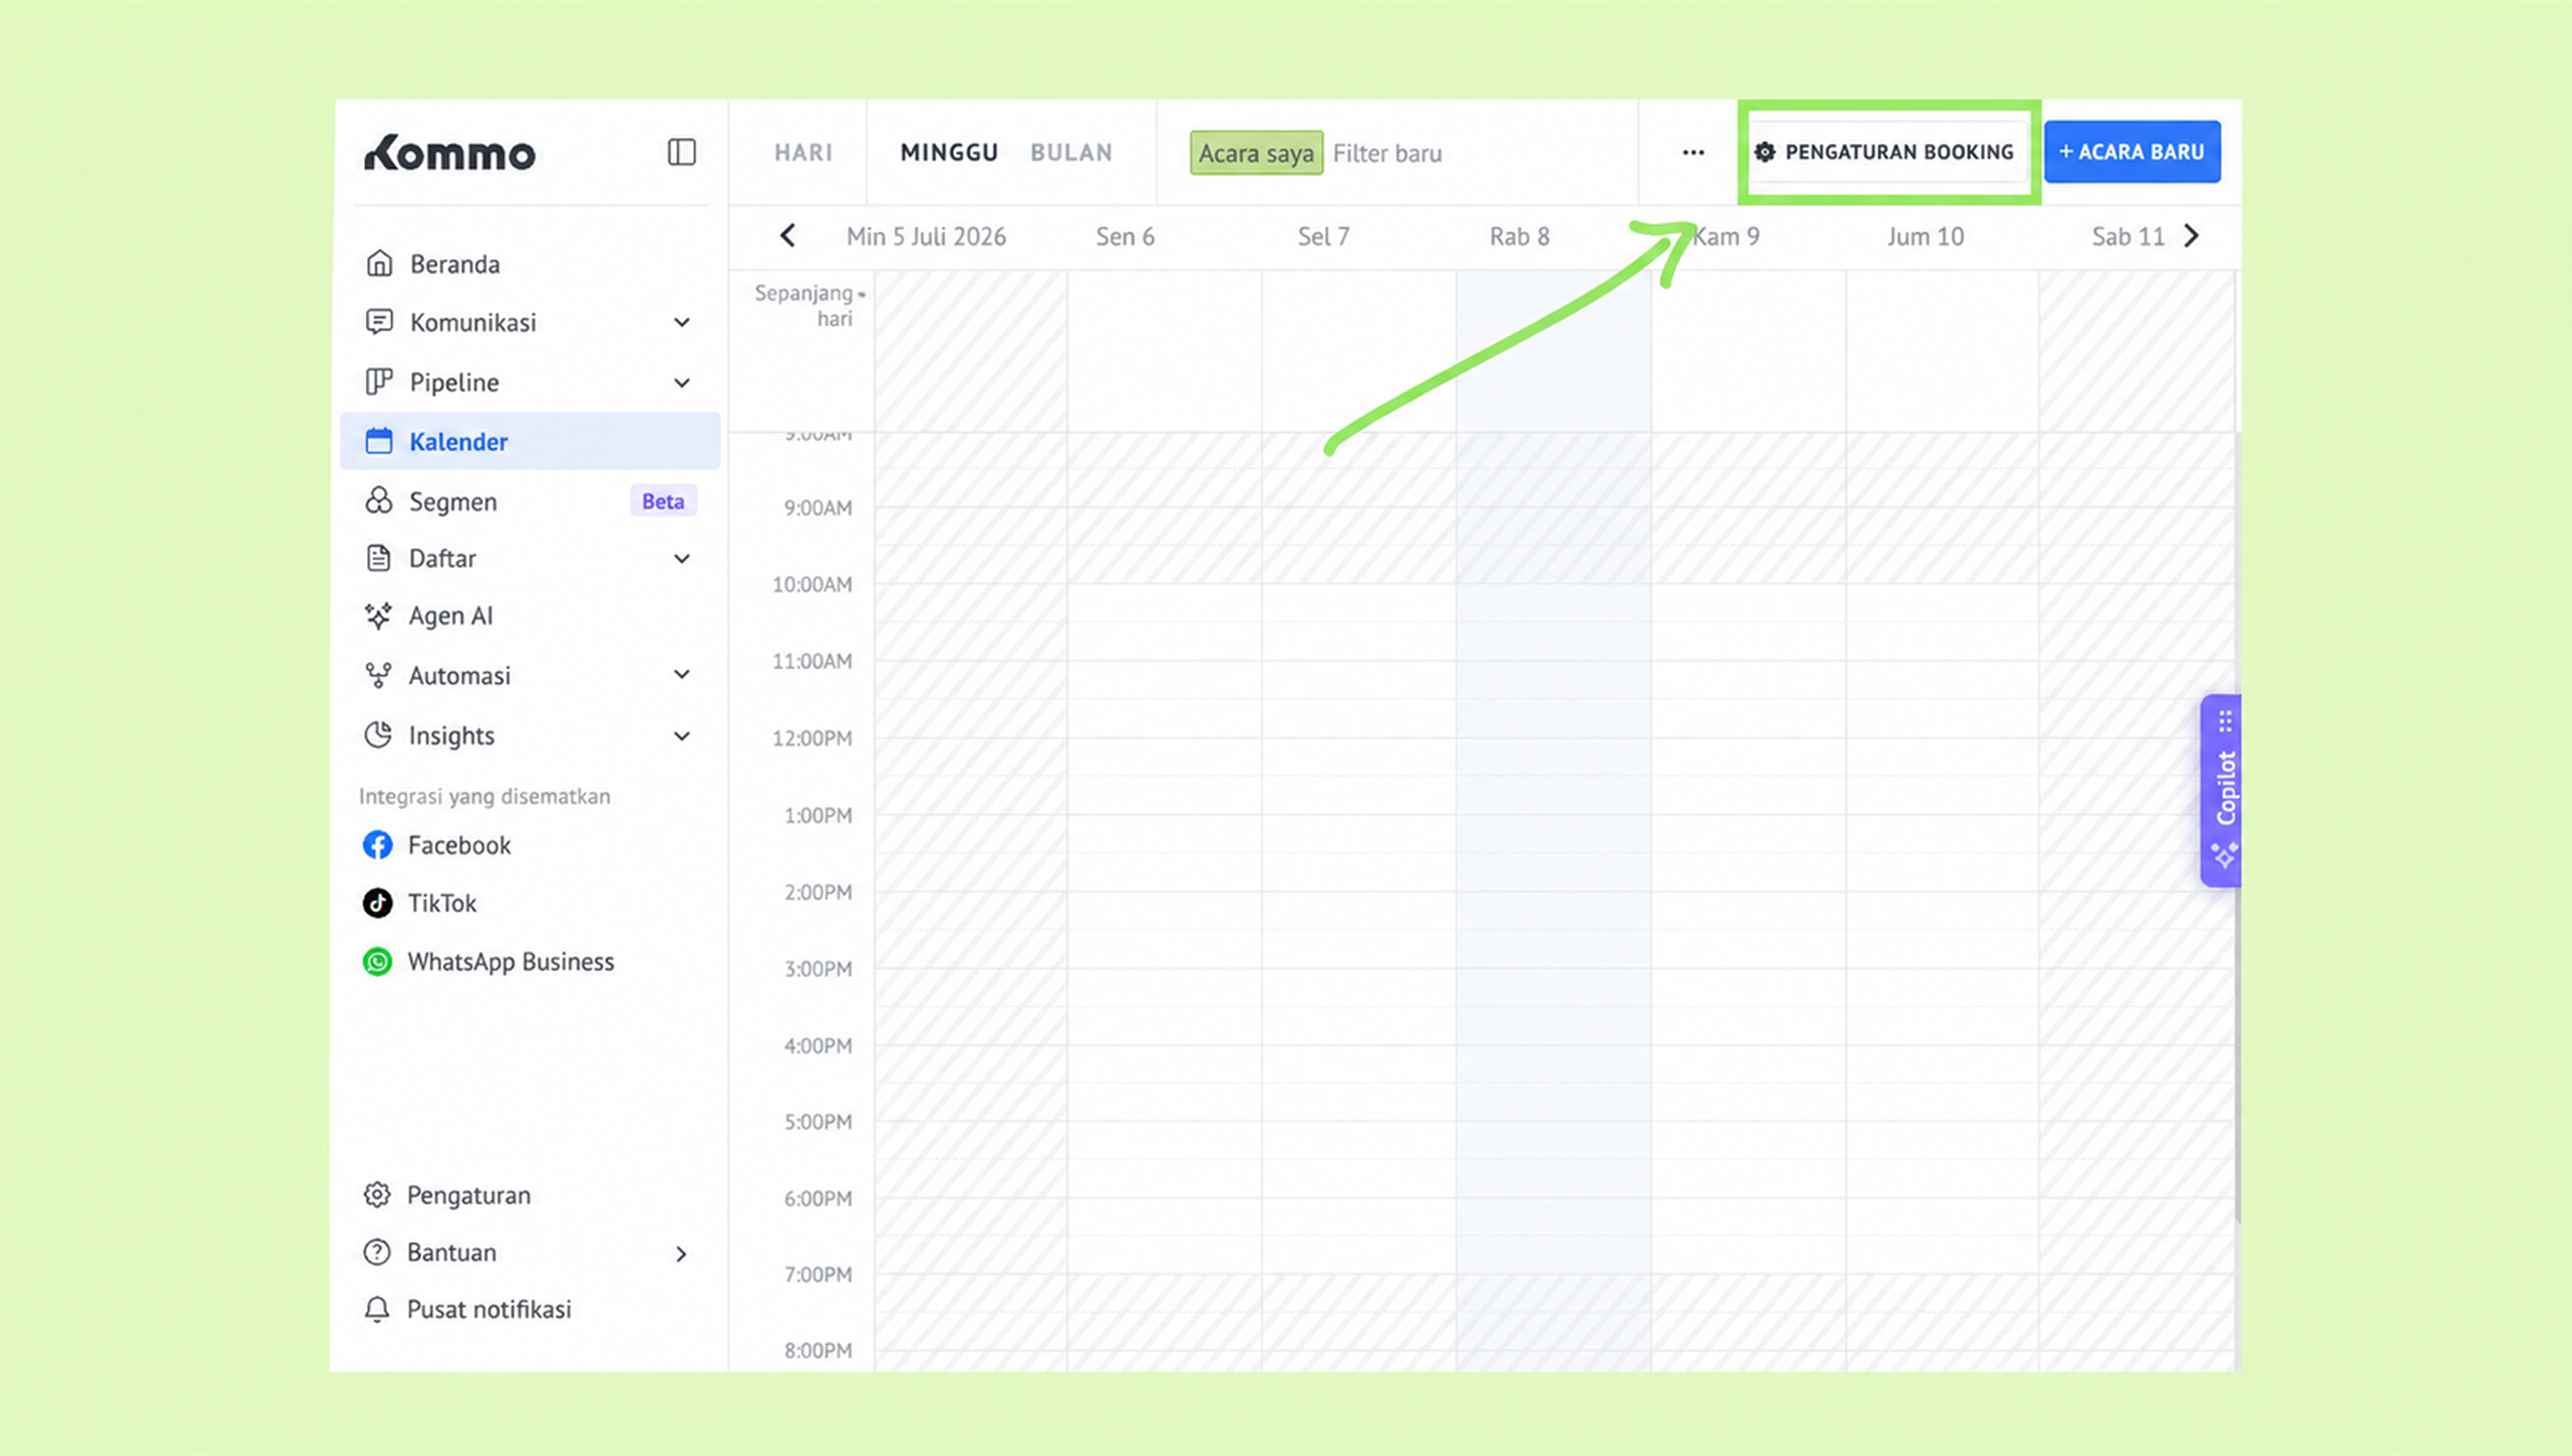
Task: Select the Sel 7 day header
Action: pos(1323,236)
